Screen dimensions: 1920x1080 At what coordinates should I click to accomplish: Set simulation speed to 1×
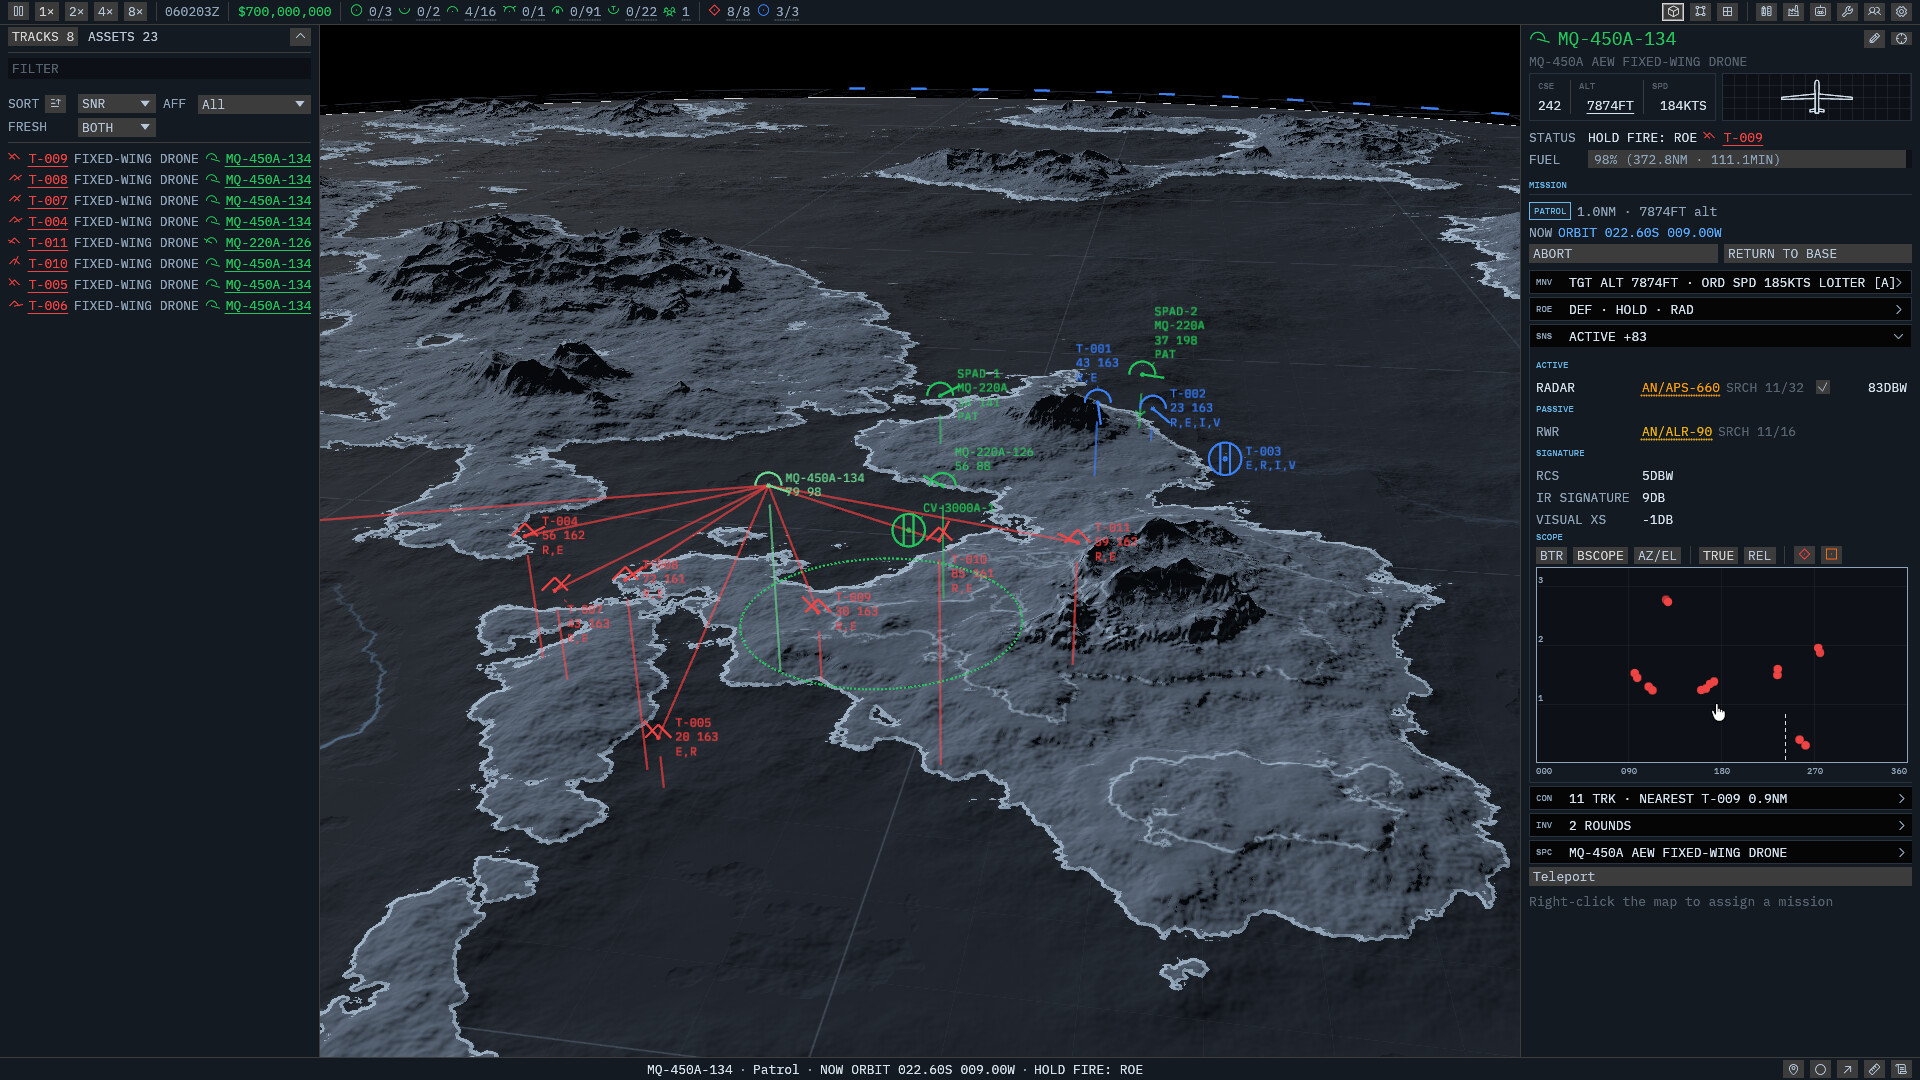coord(46,12)
